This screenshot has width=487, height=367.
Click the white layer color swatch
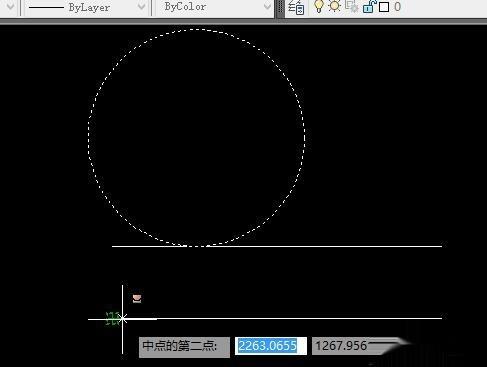pos(384,7)
